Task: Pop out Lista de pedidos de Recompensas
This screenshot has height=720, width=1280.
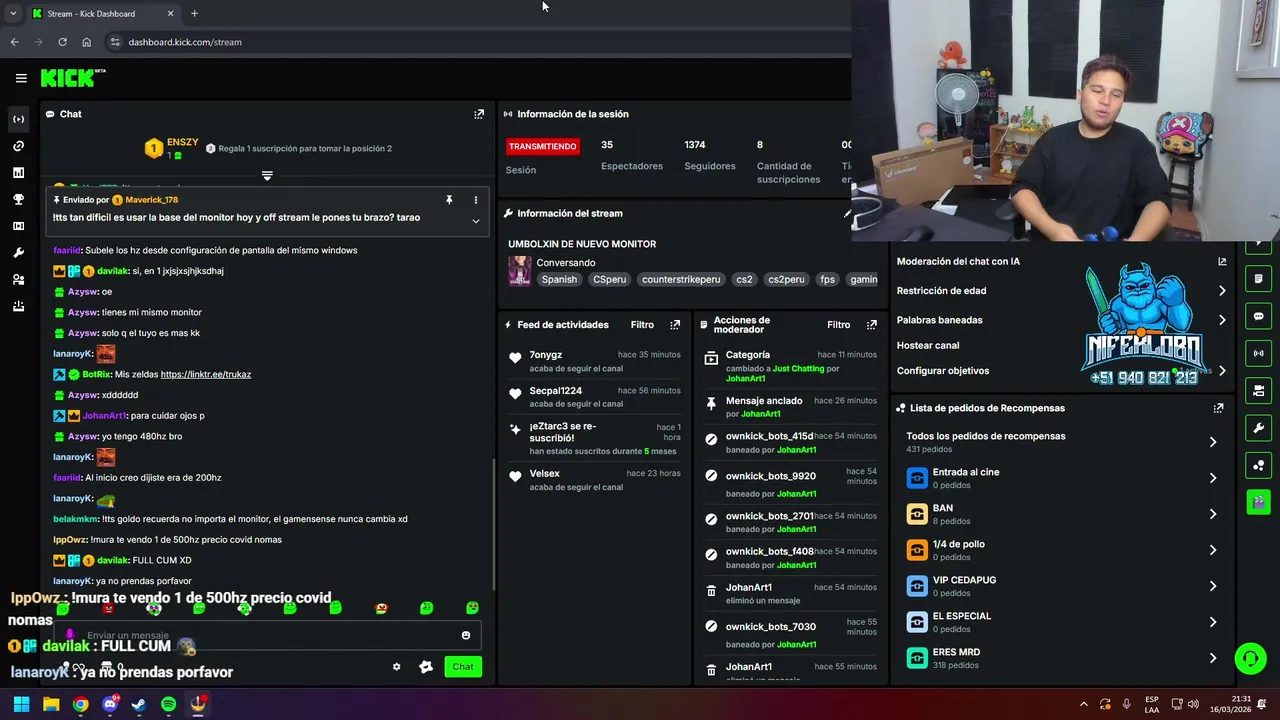Action: tap(1218, 408)
